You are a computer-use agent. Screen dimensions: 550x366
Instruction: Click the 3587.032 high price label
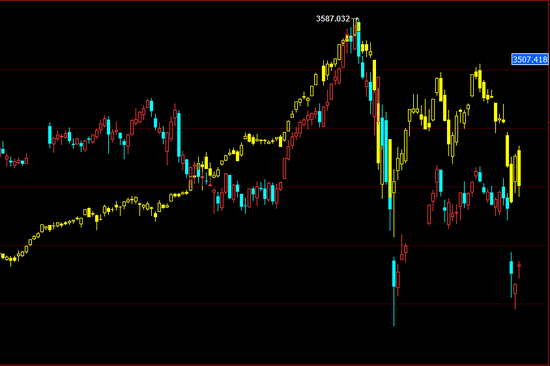pyautogui.click(x=333, y=19)
